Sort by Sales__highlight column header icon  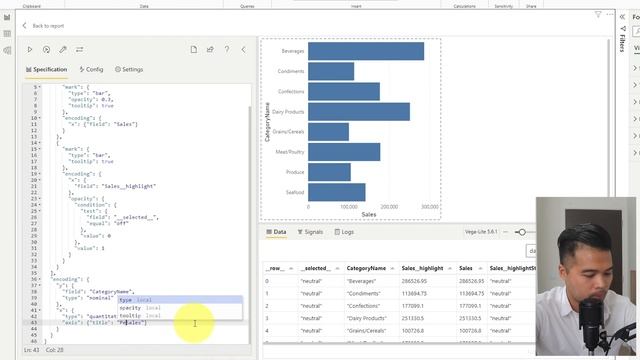coord(450,269)
